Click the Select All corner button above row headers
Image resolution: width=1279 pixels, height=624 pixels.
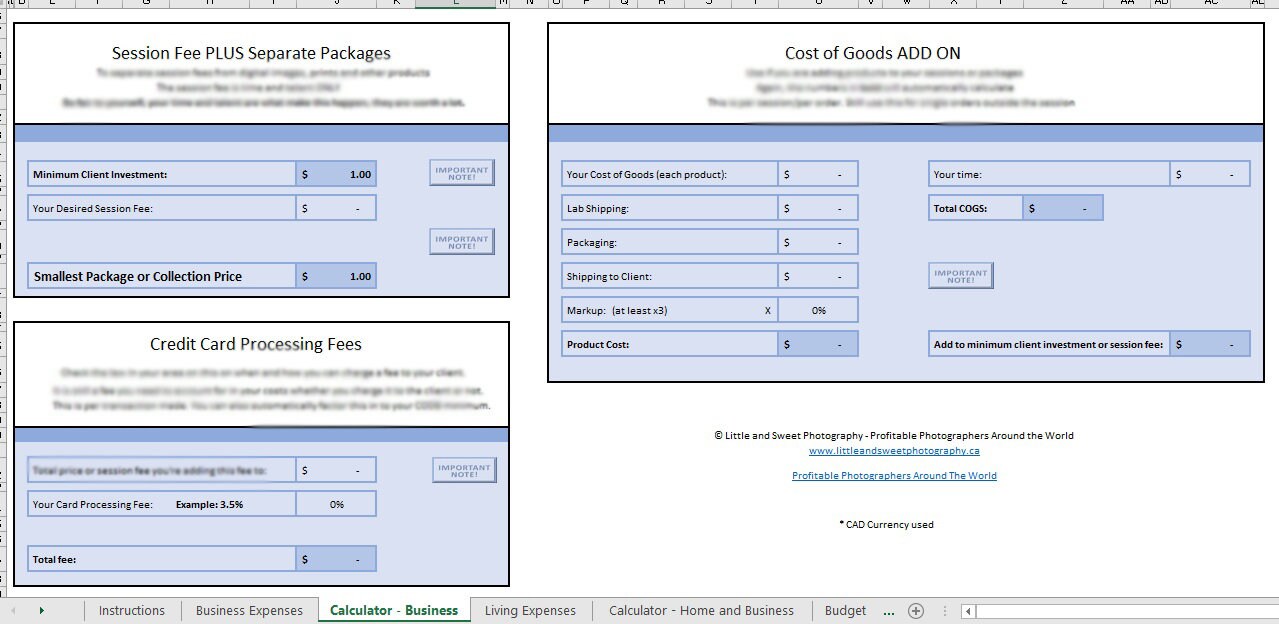pyautogui.click(x=5, y=5)
